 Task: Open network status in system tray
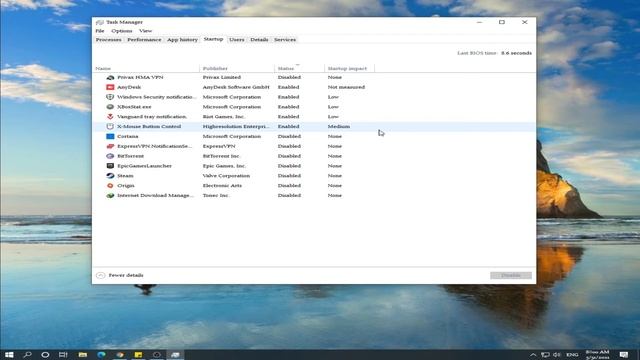click(x=545, y=355)
